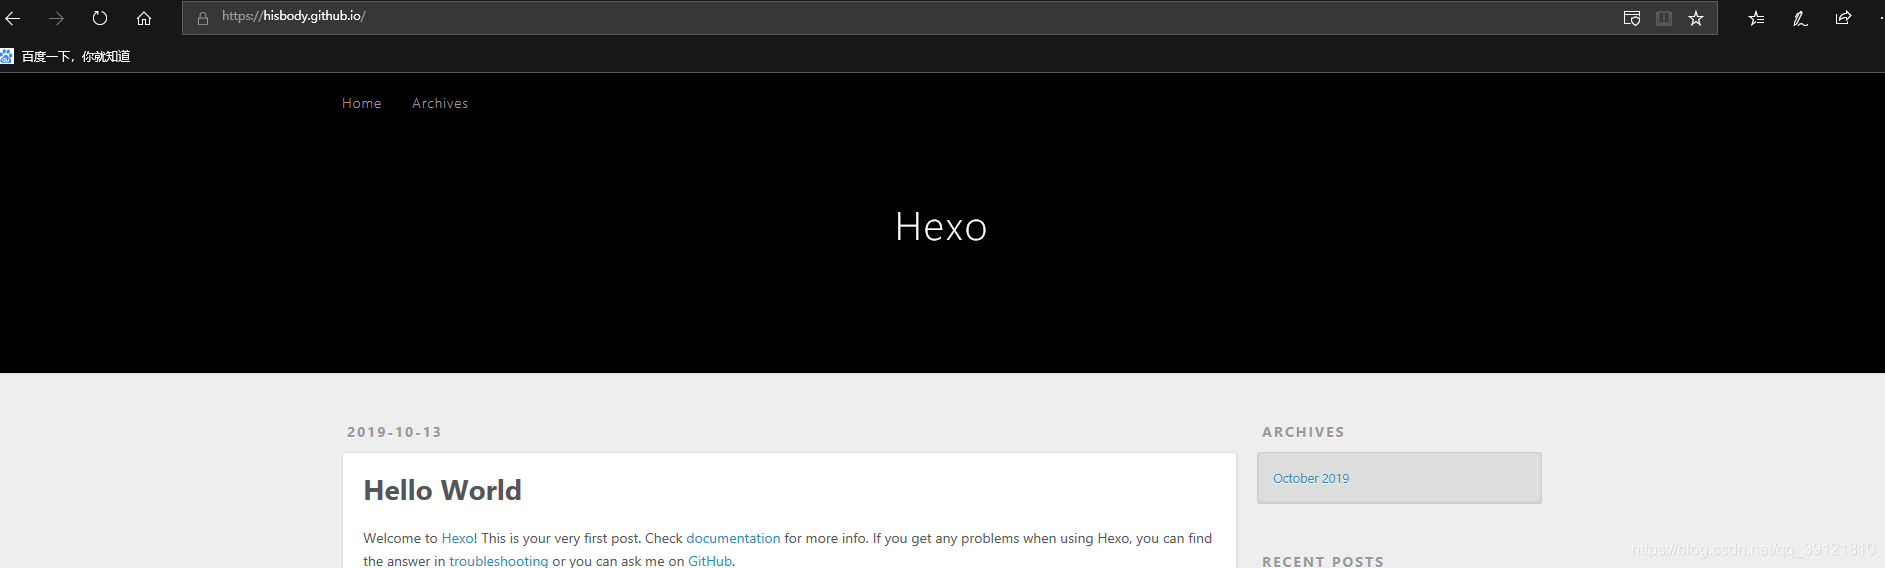Open the Hello World post title
The width and height of the screenshot is (1885, 568).
(x=442, y=490)
